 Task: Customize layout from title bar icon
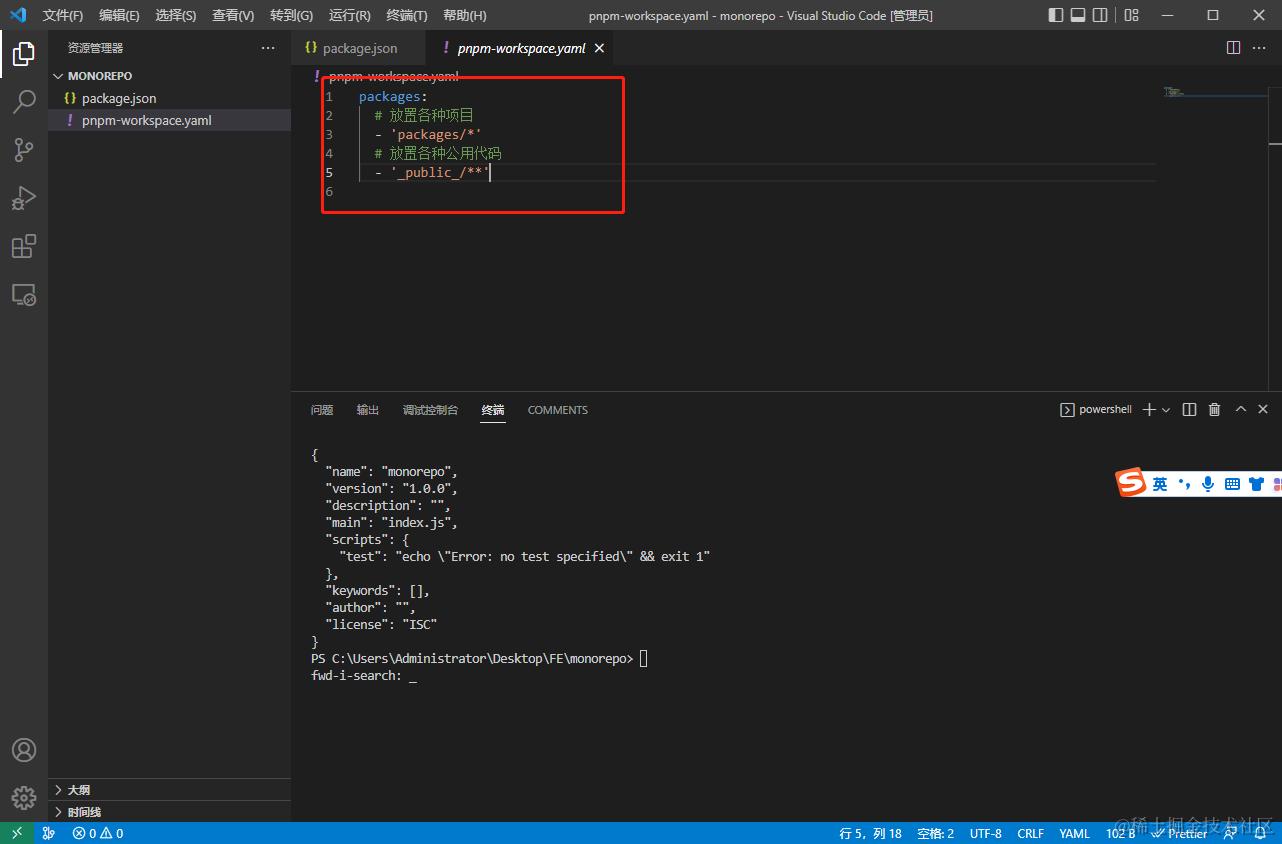click(x=1132, y=15)
